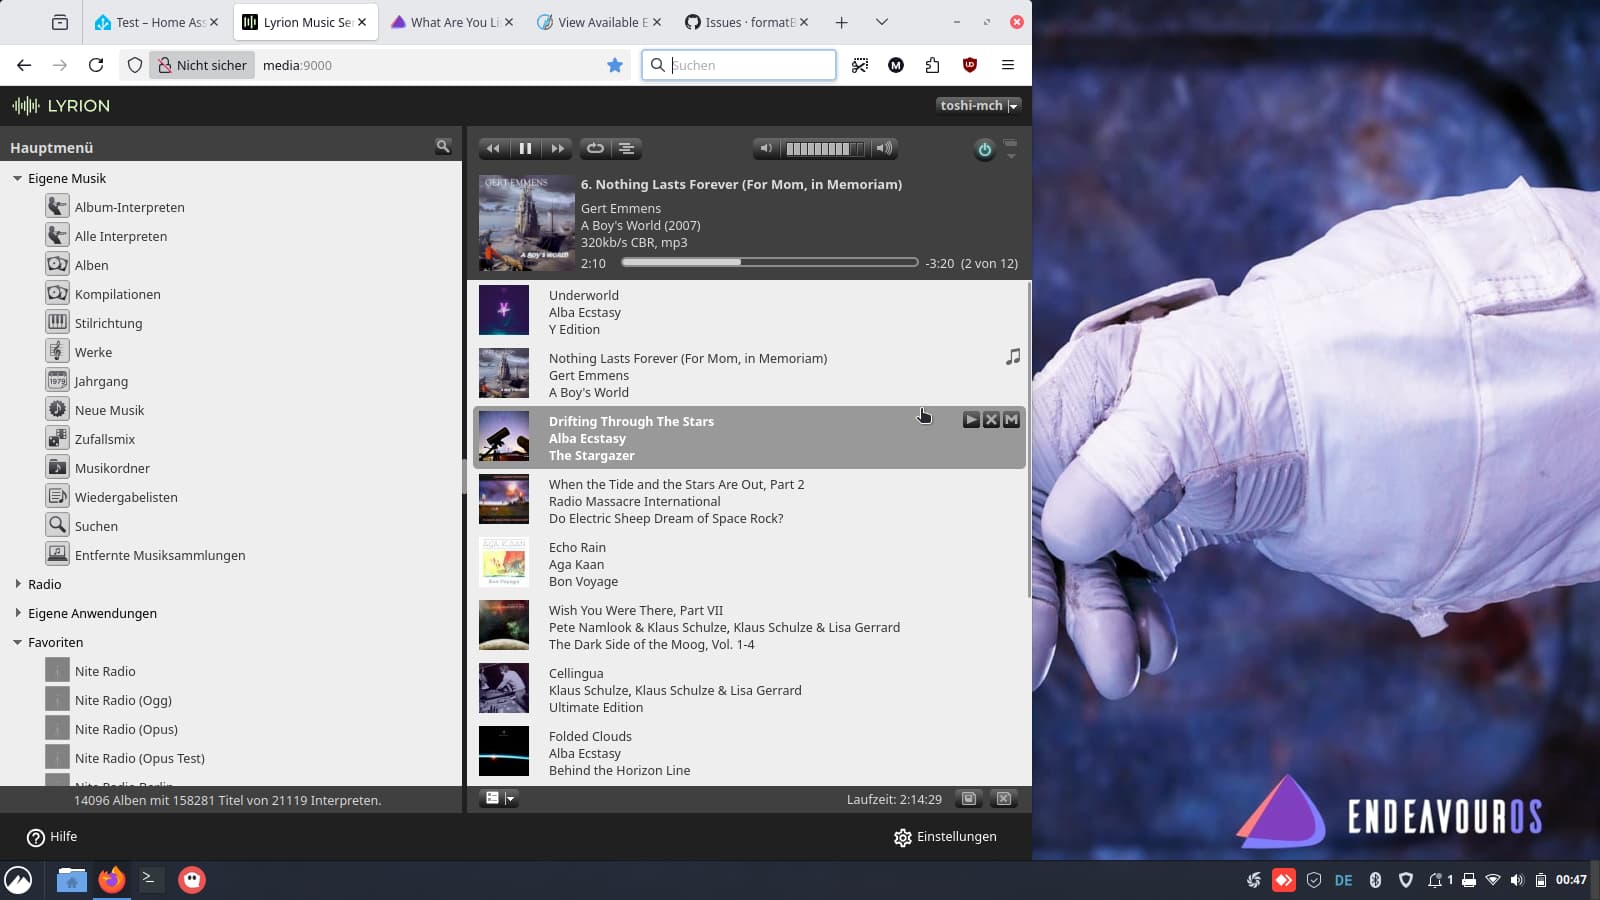The image size is (1600, 900).
Task: Remove Drifting Through The Stars from playlist
Action: coord(991,420)
